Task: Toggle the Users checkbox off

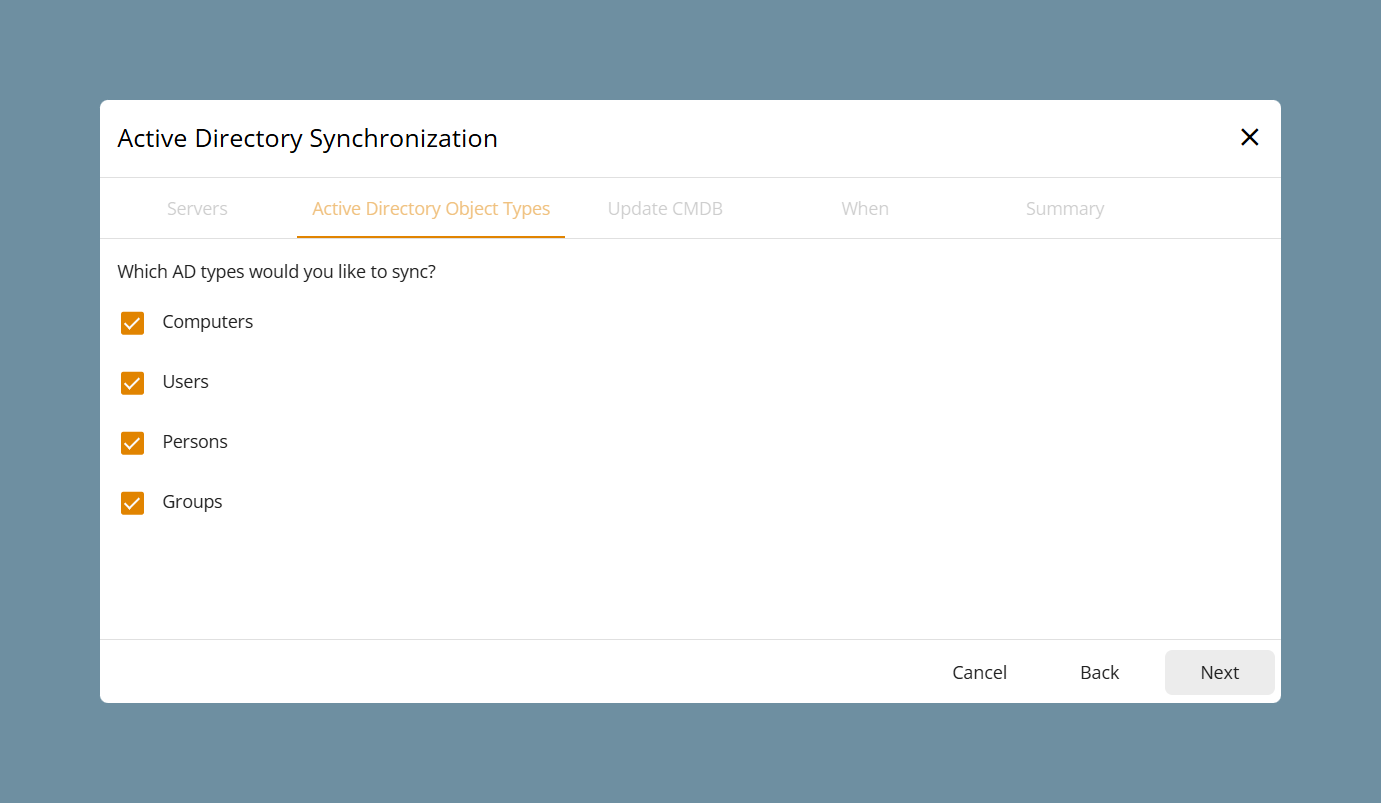Action: tap(132, 383)
